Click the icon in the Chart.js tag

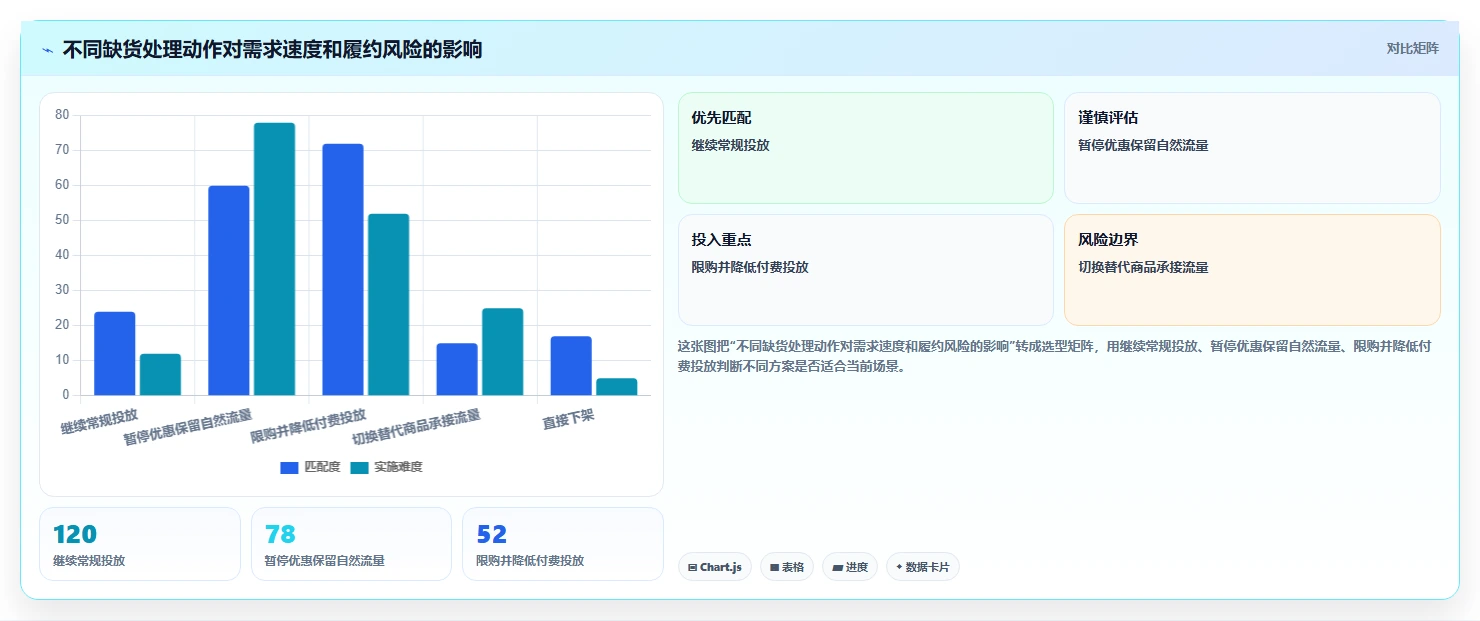click(x=692, y=567)
